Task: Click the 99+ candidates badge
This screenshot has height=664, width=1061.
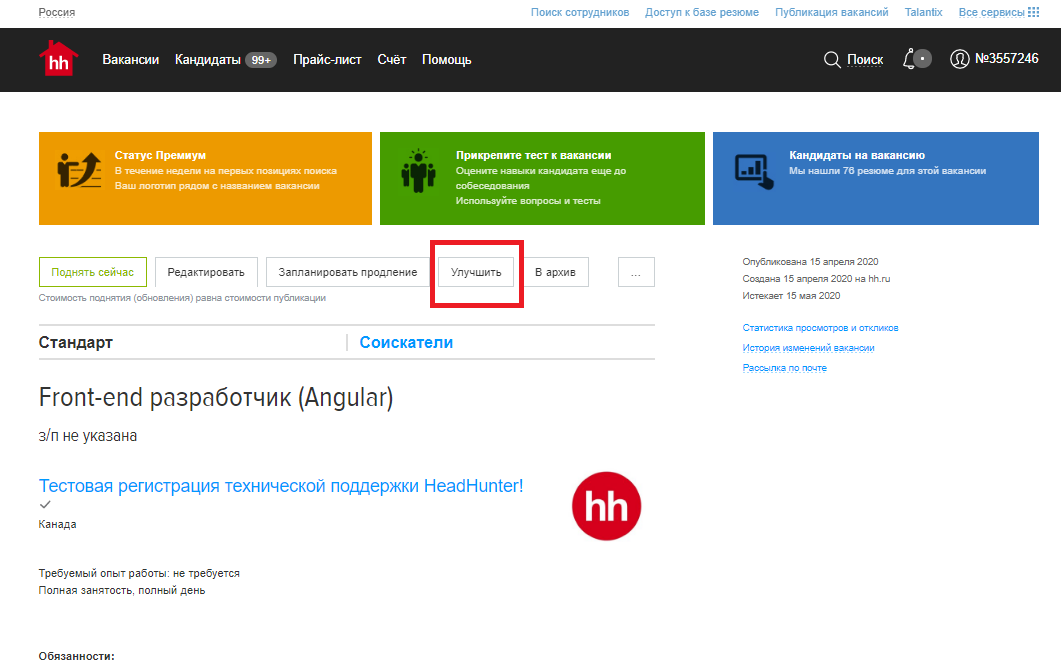Action: [261, 60]
